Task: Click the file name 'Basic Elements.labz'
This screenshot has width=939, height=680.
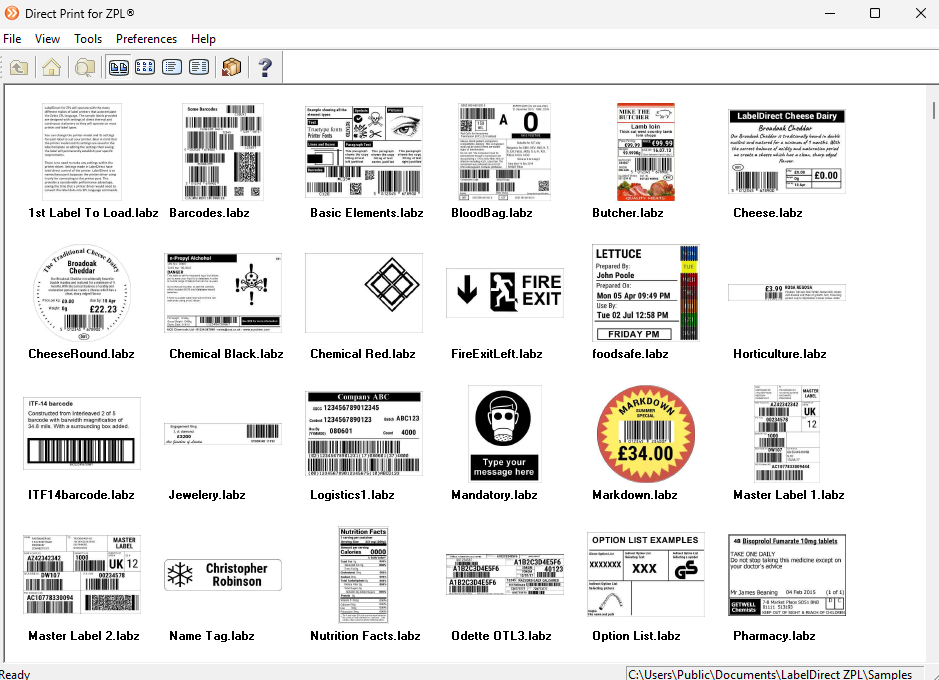Action: tap(366, 213)
